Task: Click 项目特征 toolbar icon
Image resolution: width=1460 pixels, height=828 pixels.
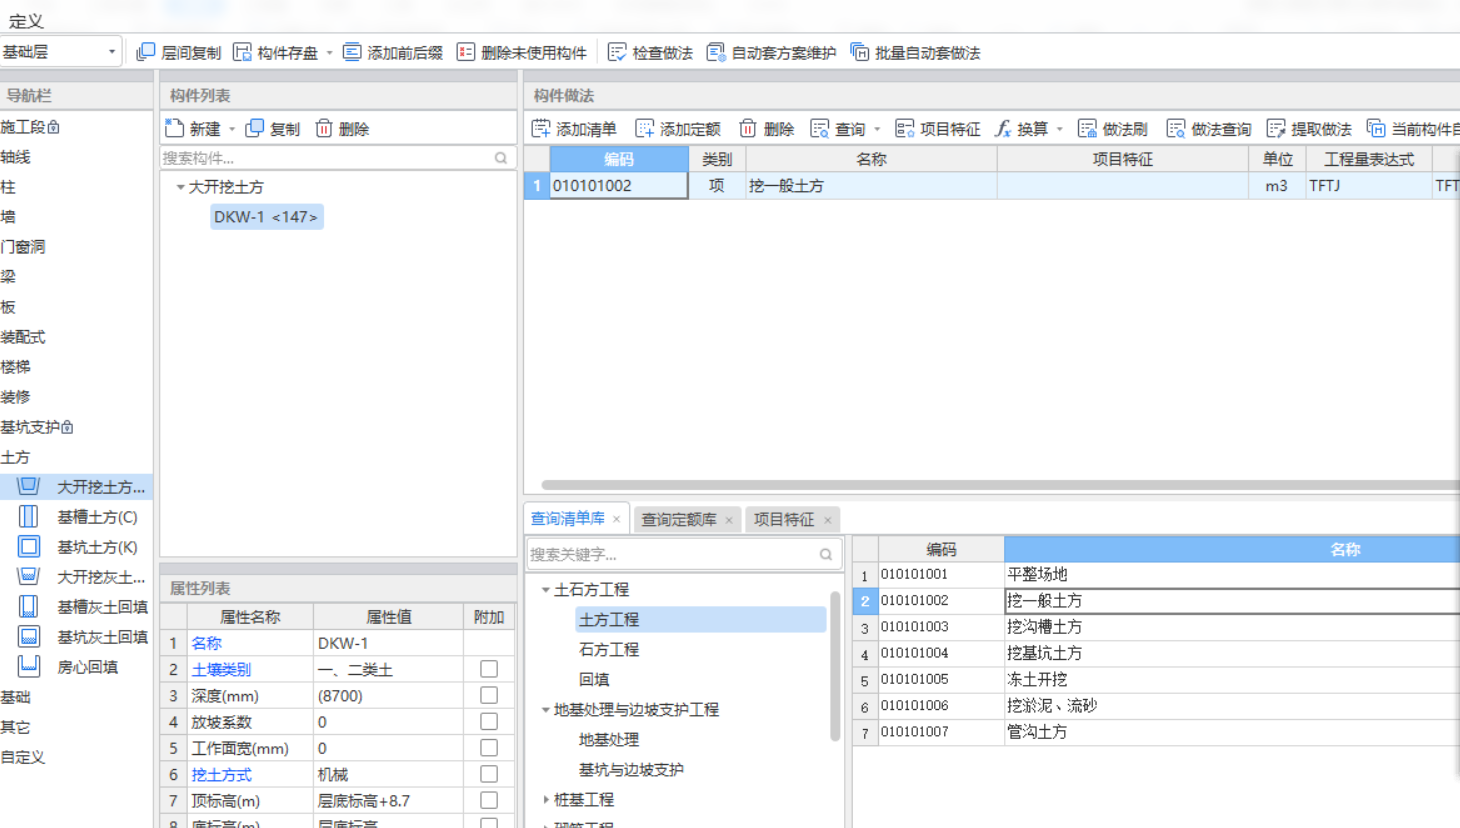Action: click(905, 128)
